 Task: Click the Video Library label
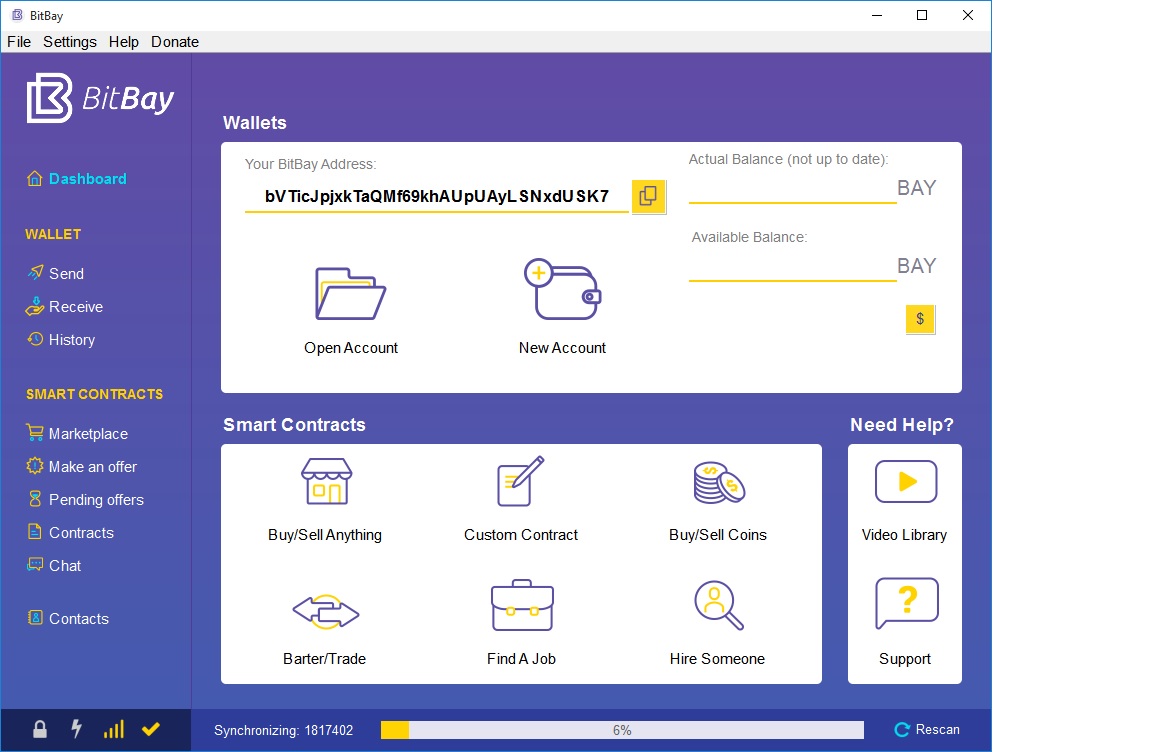904,535
